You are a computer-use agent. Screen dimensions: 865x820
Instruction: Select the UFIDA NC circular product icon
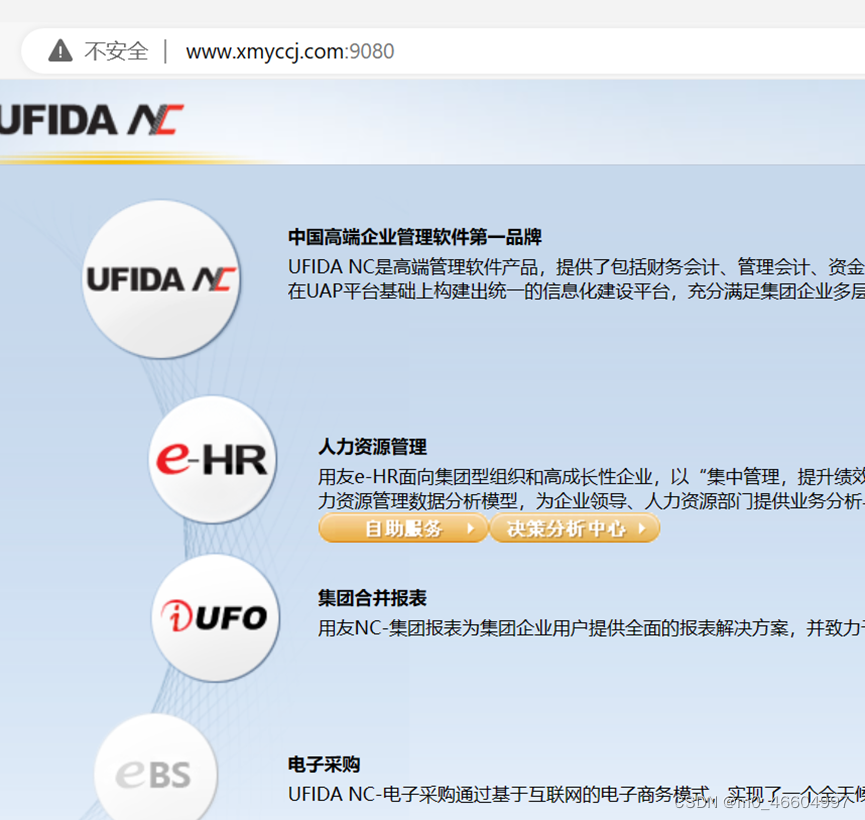tap(162, 277)
